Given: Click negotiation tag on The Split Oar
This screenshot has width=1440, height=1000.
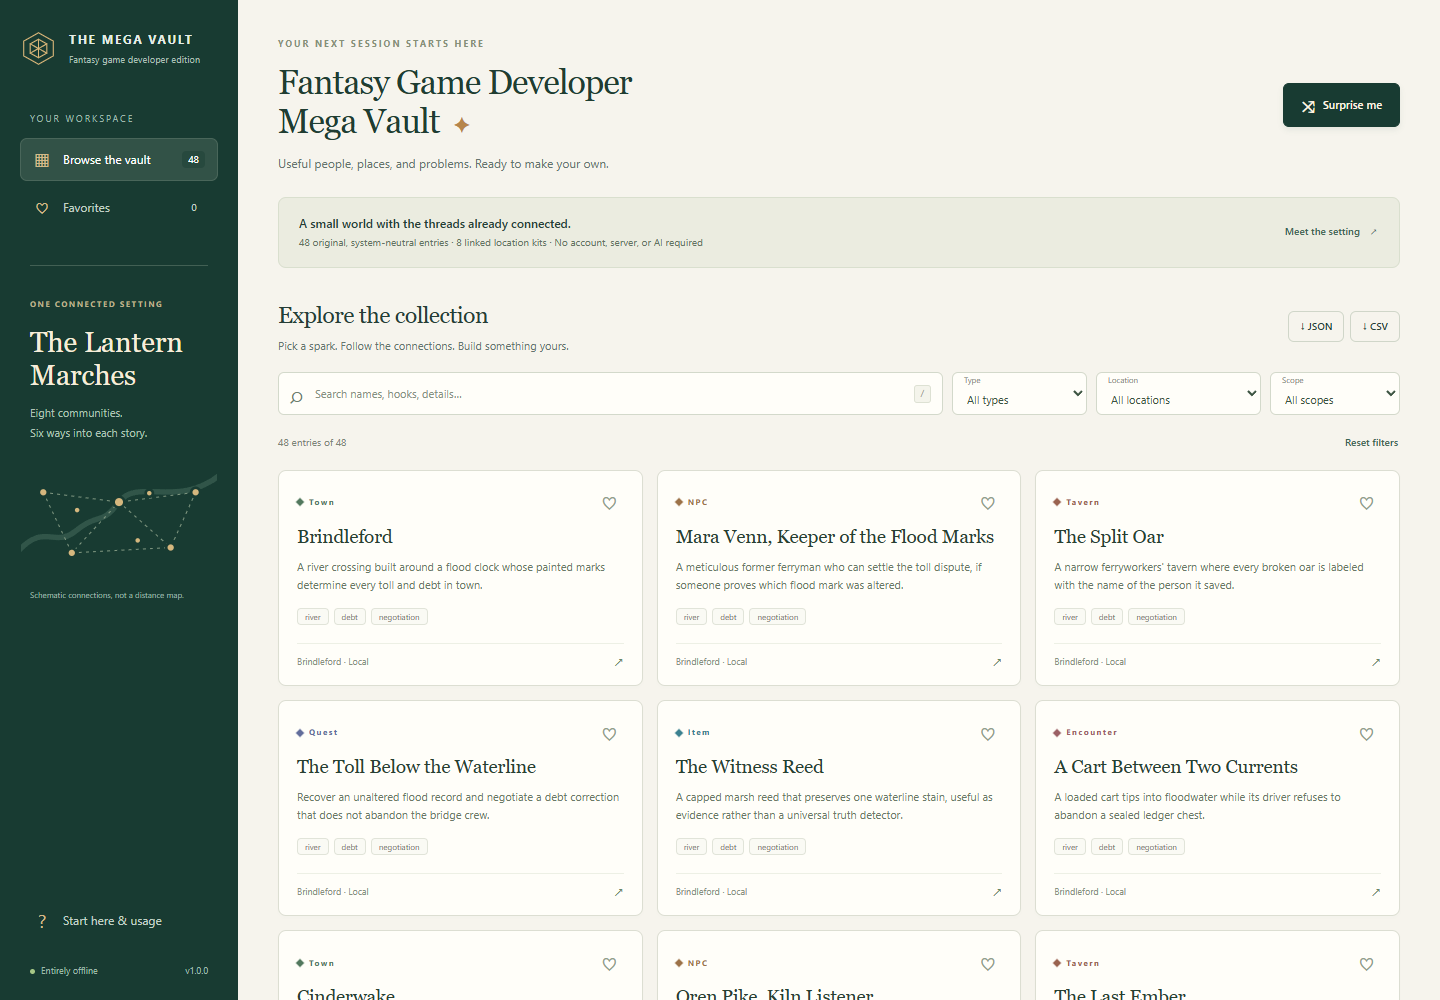Looking at the screenshot, I should pos(1156,617).
